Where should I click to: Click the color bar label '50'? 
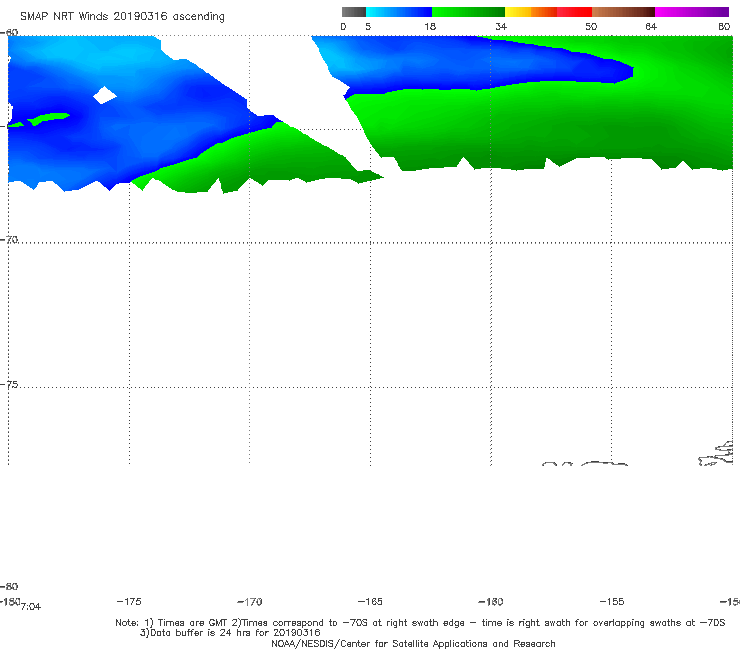coord(591,27)
